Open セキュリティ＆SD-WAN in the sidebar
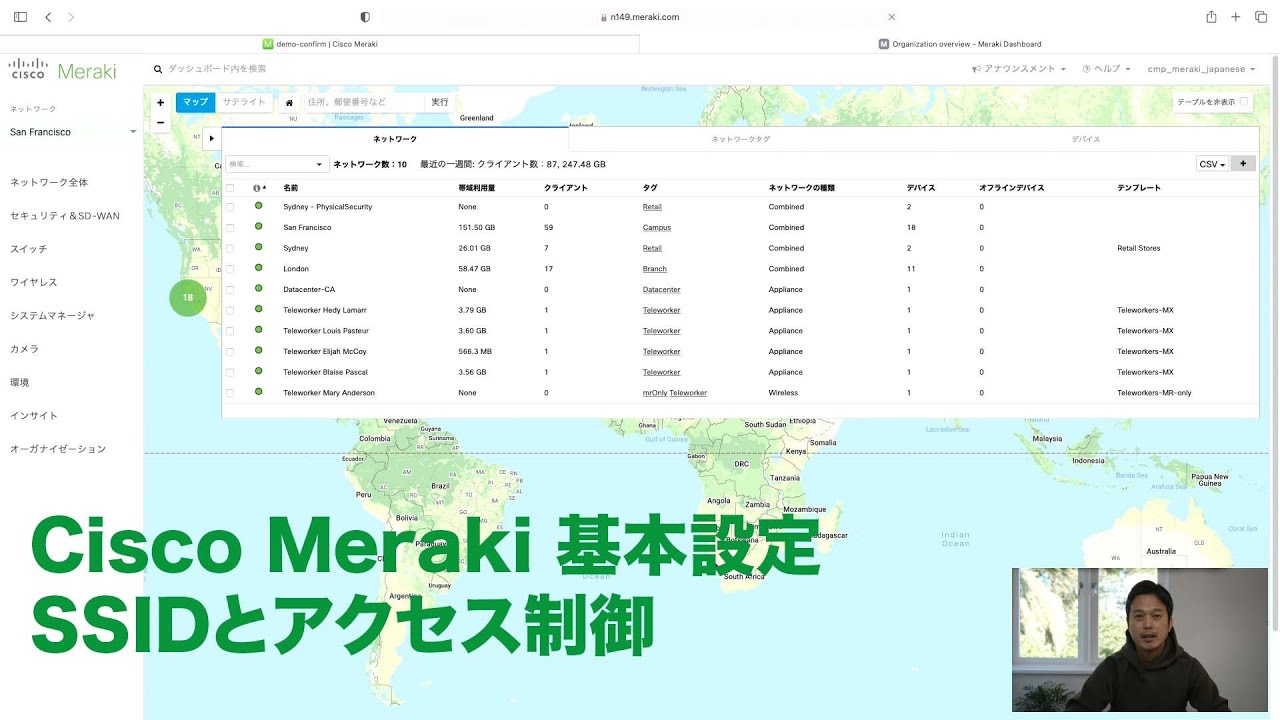 click(65, 216)
